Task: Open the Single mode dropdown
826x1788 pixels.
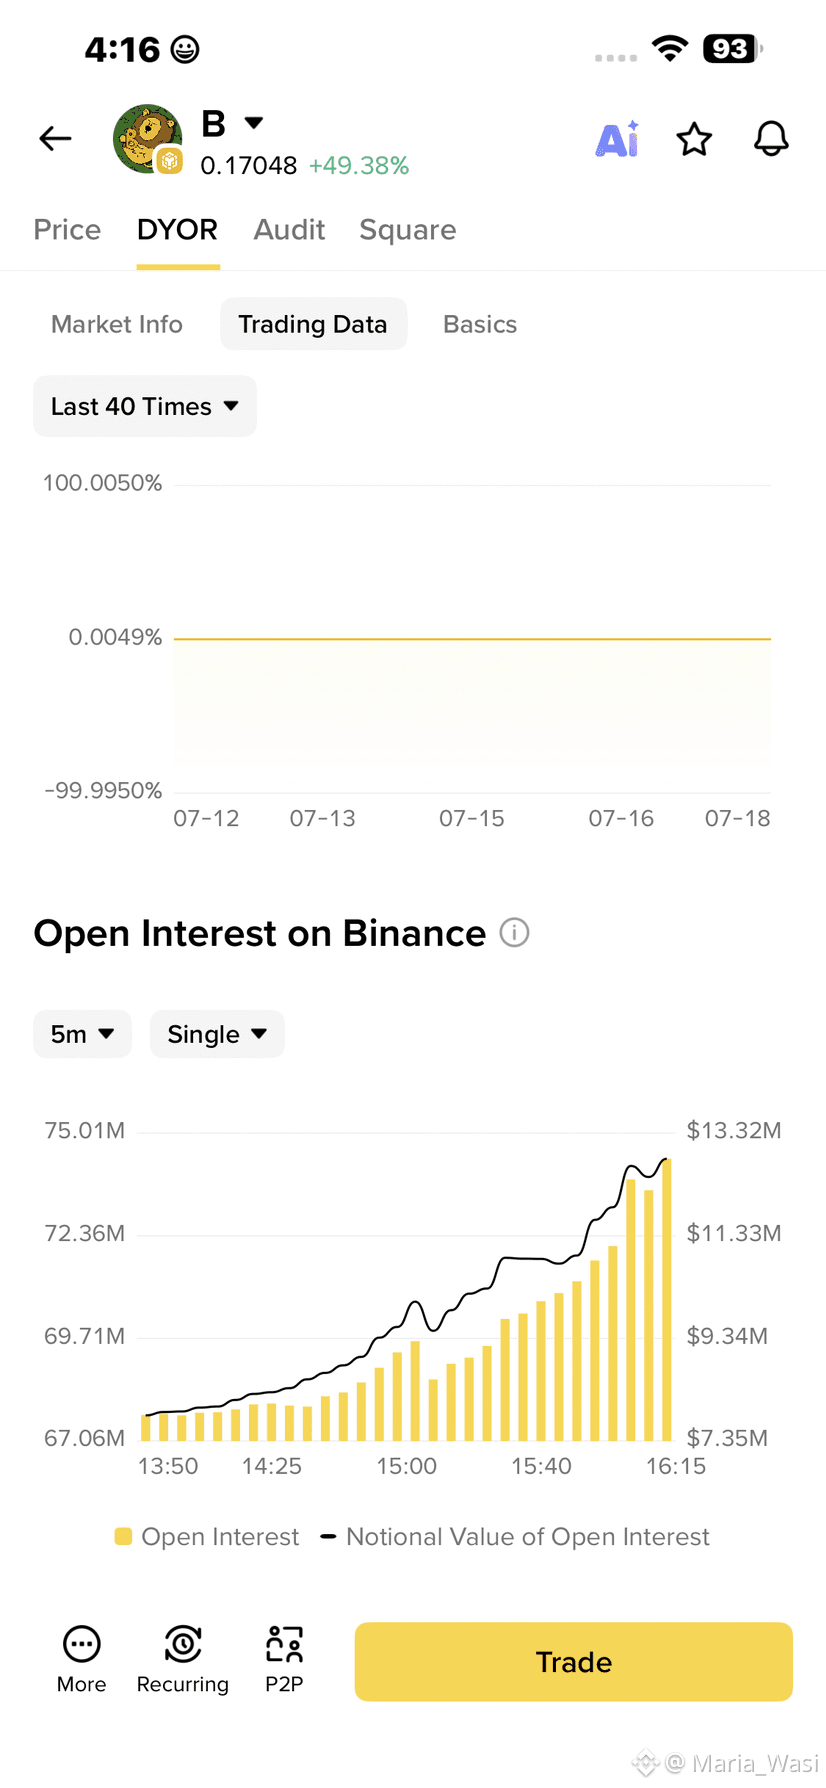Action: [217, 1034]
